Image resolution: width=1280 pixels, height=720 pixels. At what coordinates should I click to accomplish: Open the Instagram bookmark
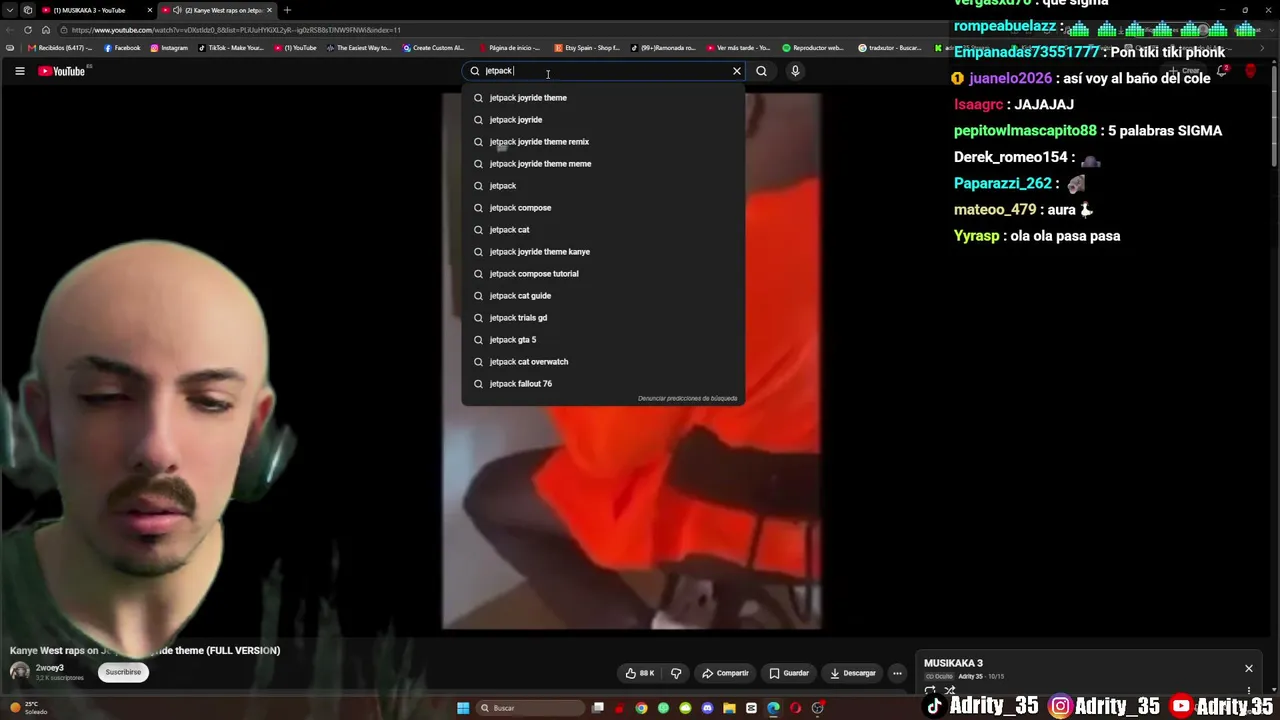169,48
